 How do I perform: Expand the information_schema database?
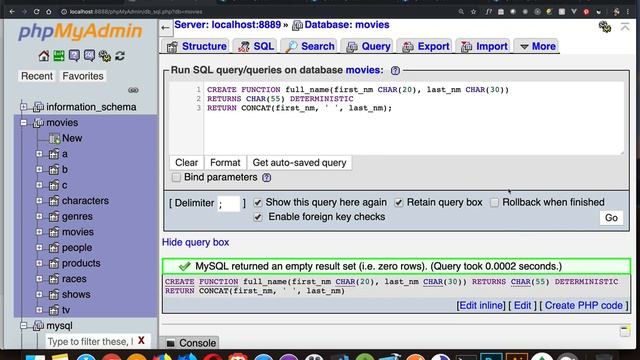tap(24, 107)
